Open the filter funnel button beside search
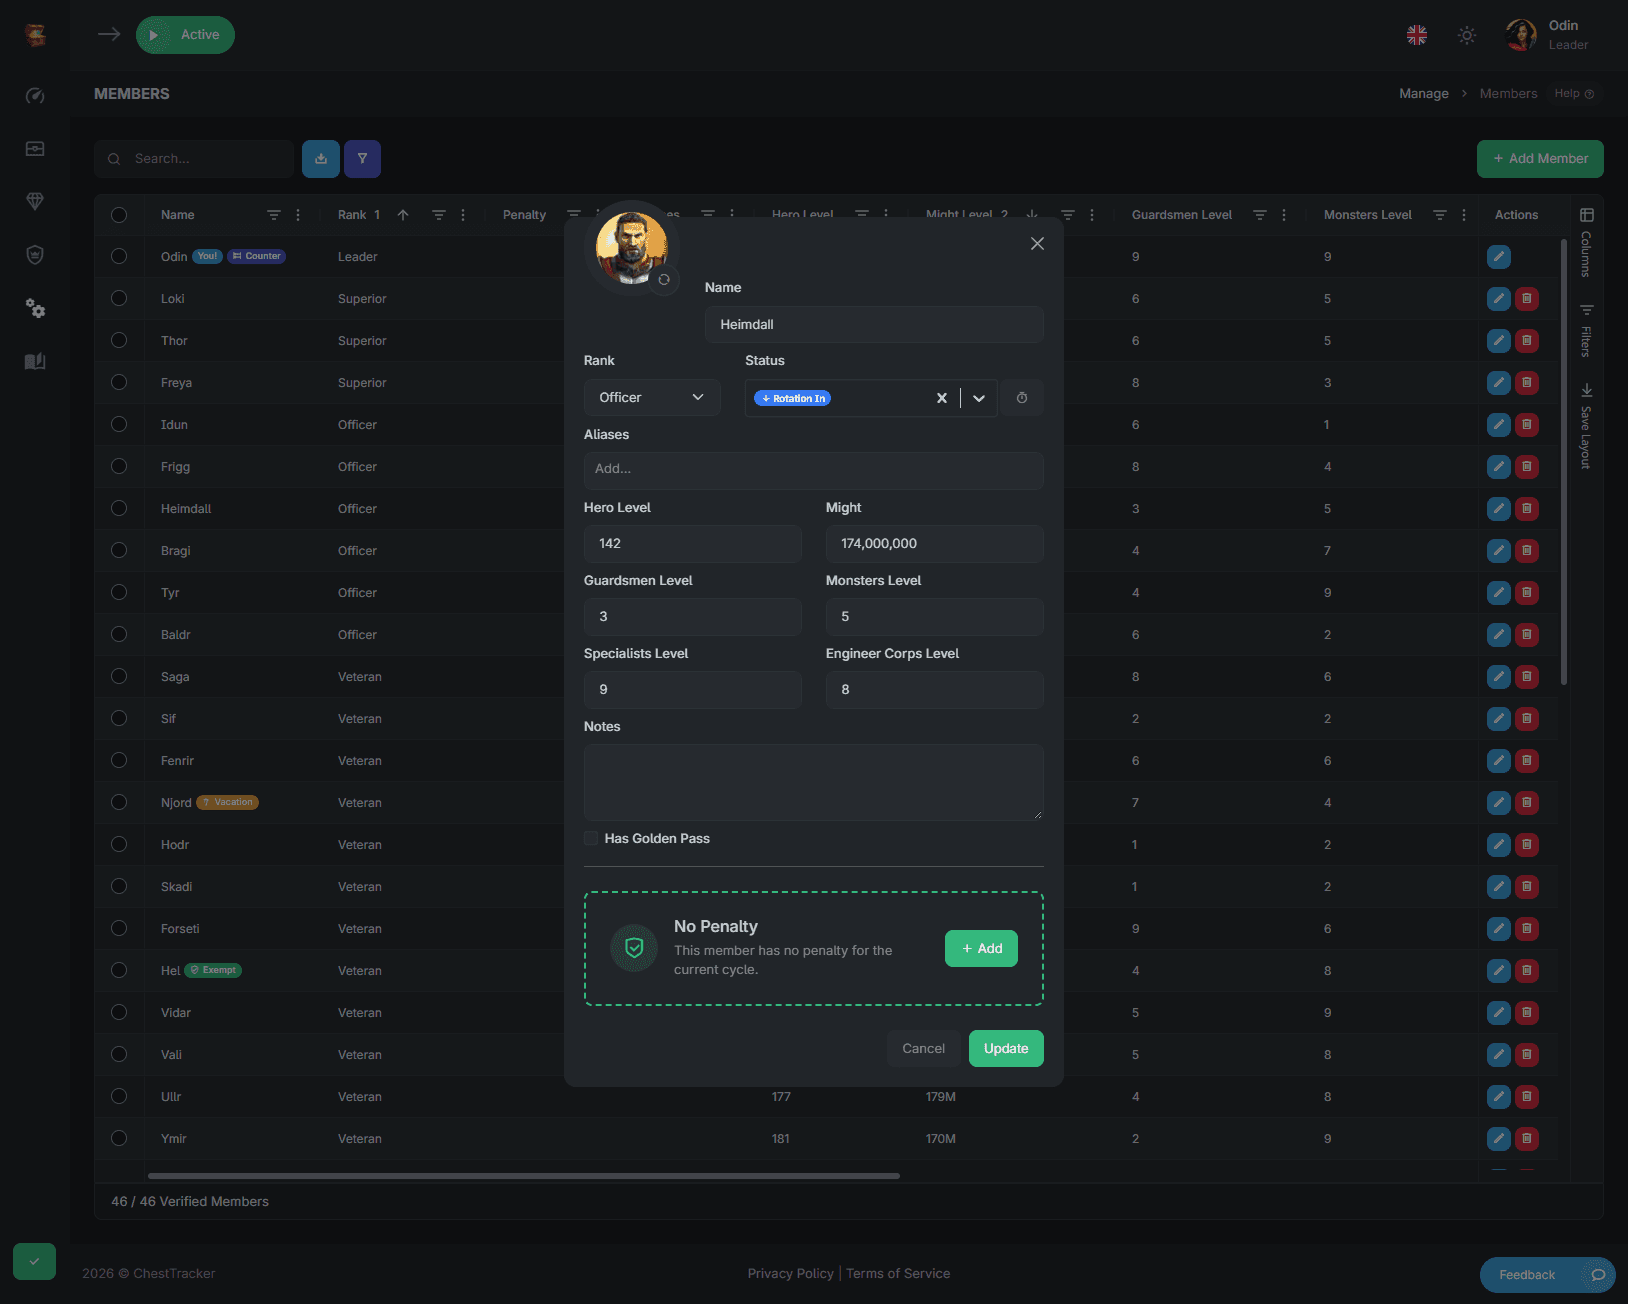The width and height of the screenshot is (1628, 1304). 362,159
